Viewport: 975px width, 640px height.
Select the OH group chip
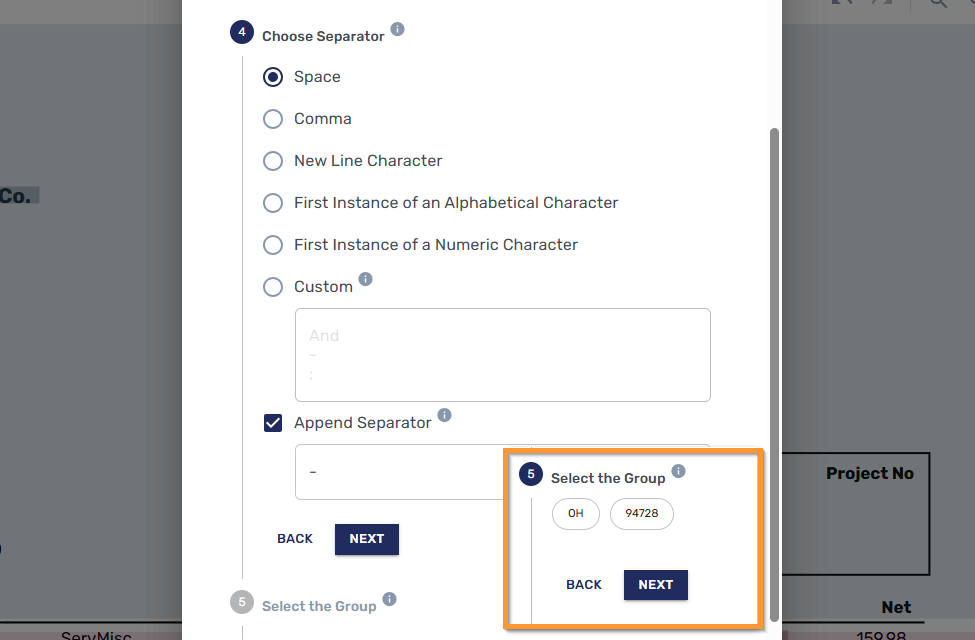(x=575, y=514)
